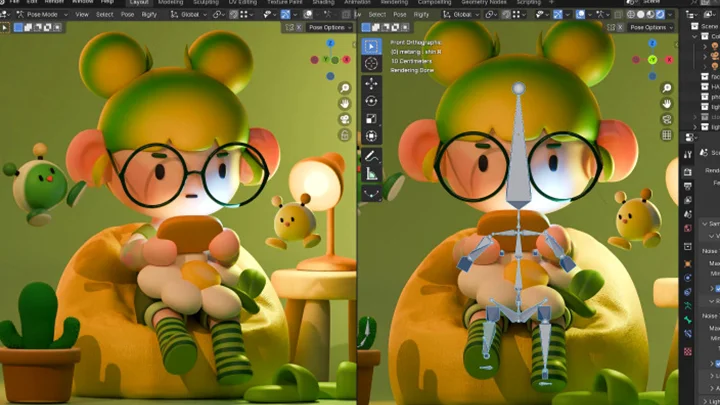Open pivot point dropdown in right viewport
This screenshot has width=720, height=405.
491,15
